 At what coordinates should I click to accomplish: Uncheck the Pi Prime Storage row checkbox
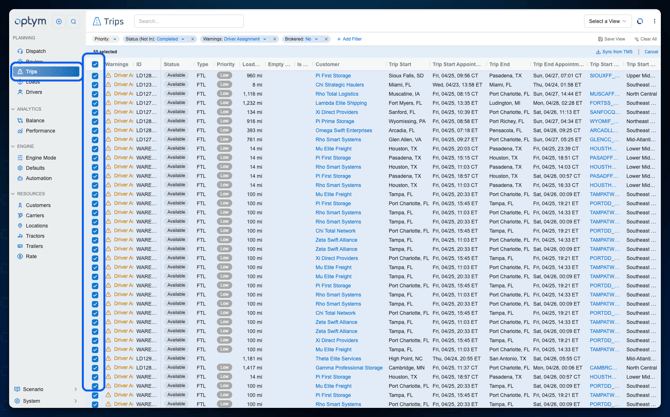[x=95, y=121]
